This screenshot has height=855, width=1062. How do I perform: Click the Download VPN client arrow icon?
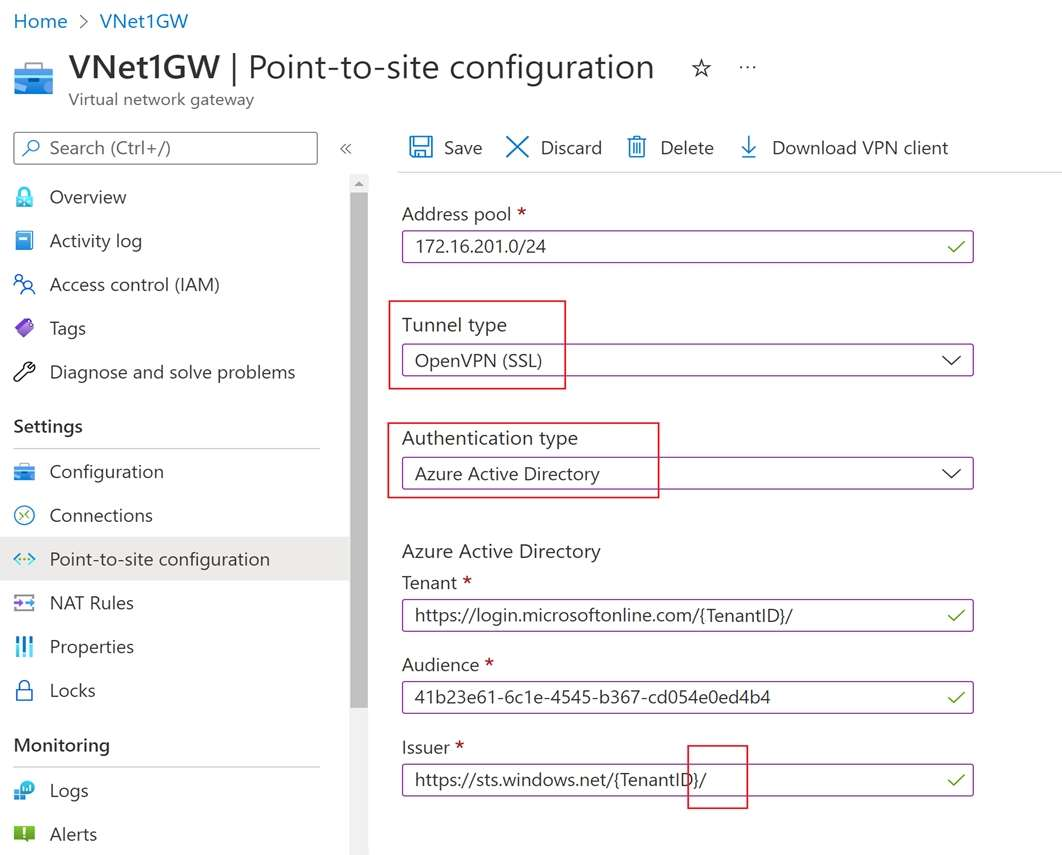(x=748, y=148)
